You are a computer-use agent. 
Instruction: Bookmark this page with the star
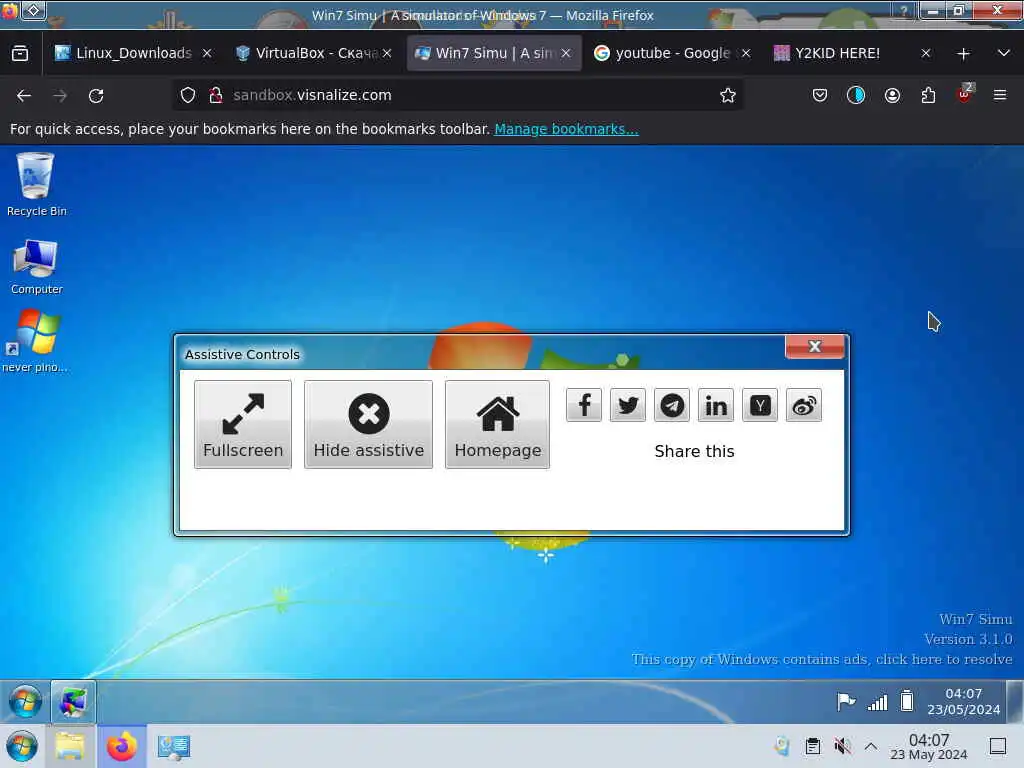point(728,95)
